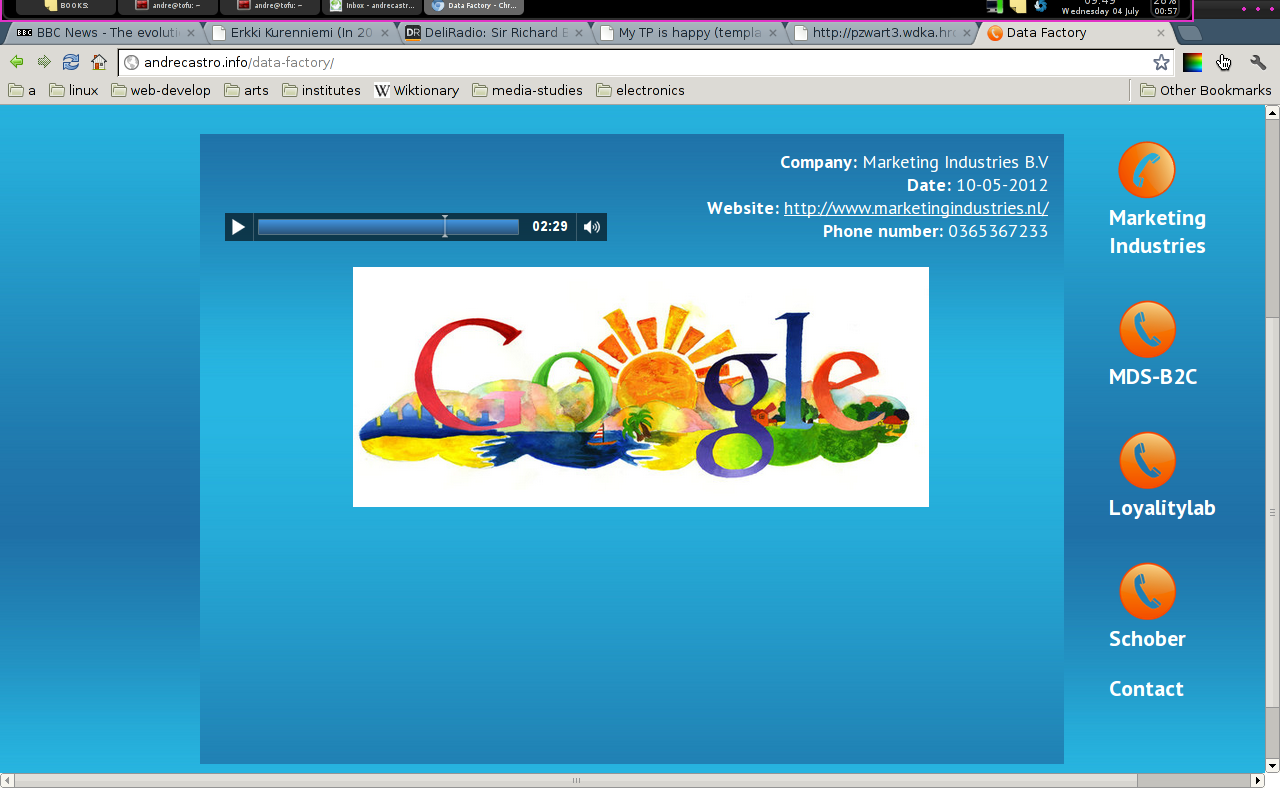This screenshot has width=1280, height=788.
Task: Click the phone number 0365367233
Action: (x=998, y=231)
